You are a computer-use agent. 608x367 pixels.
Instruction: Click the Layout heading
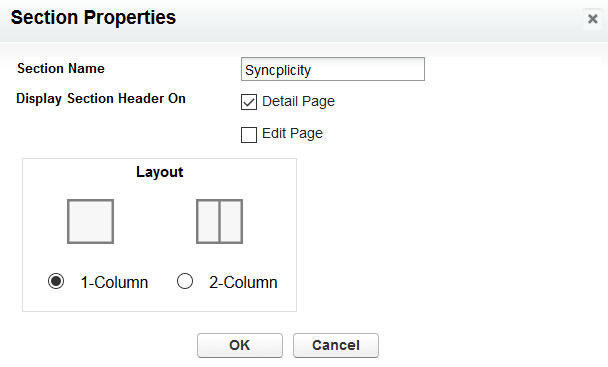pos(159,172)
